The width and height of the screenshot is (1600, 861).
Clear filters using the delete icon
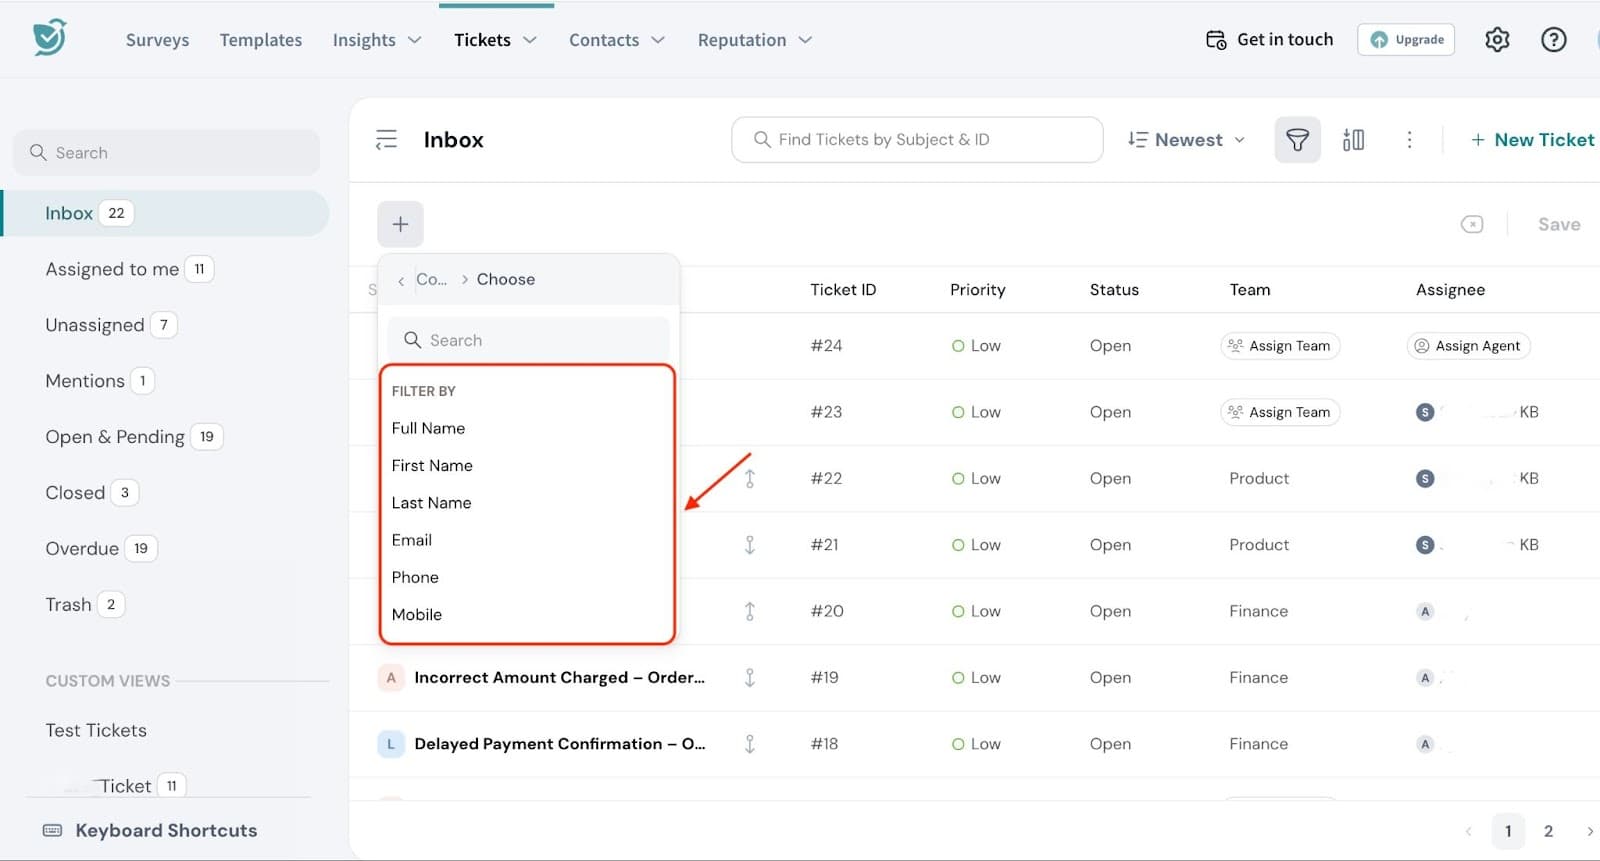point(1471,224)
